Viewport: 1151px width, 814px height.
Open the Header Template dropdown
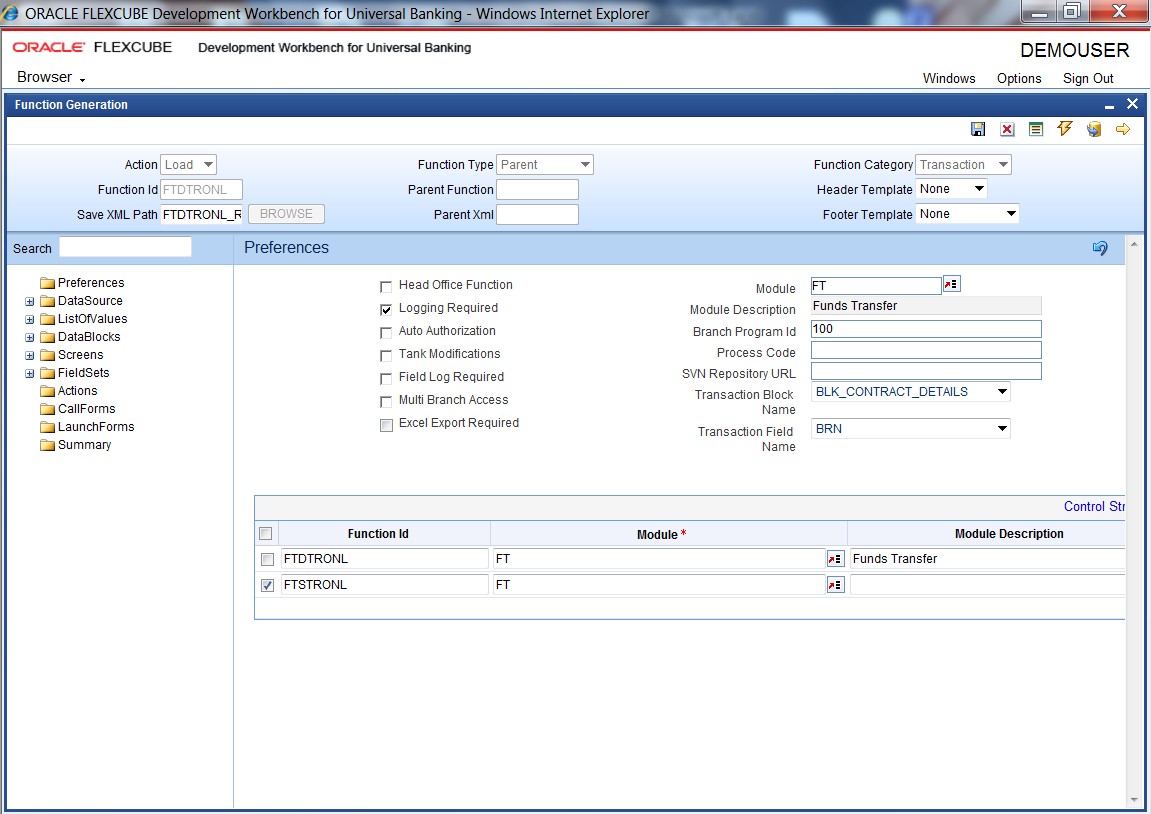pos(951,189)
